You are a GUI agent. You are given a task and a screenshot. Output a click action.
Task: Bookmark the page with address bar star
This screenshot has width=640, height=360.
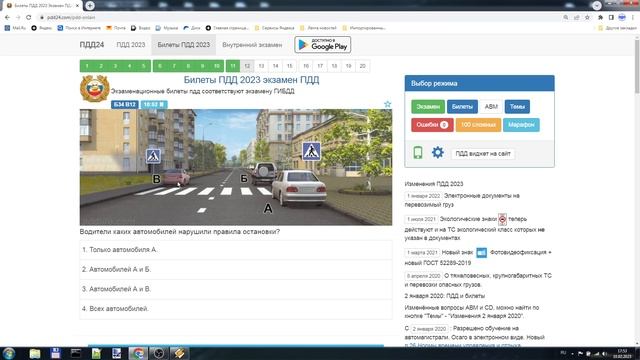click(x=587, y=18)
